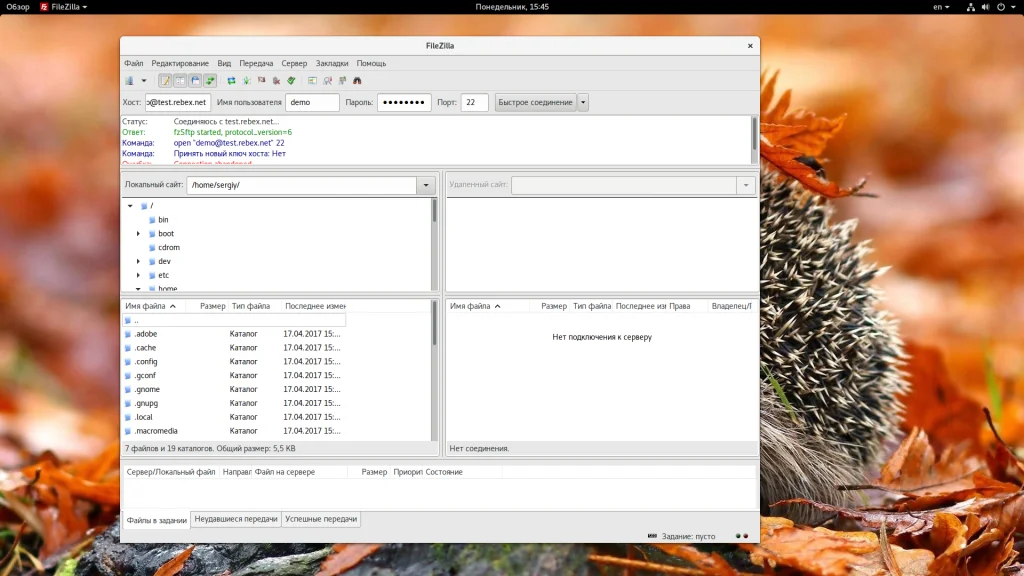Toggle the local directory tree view

pyautogui.click(x=181, y=81)
